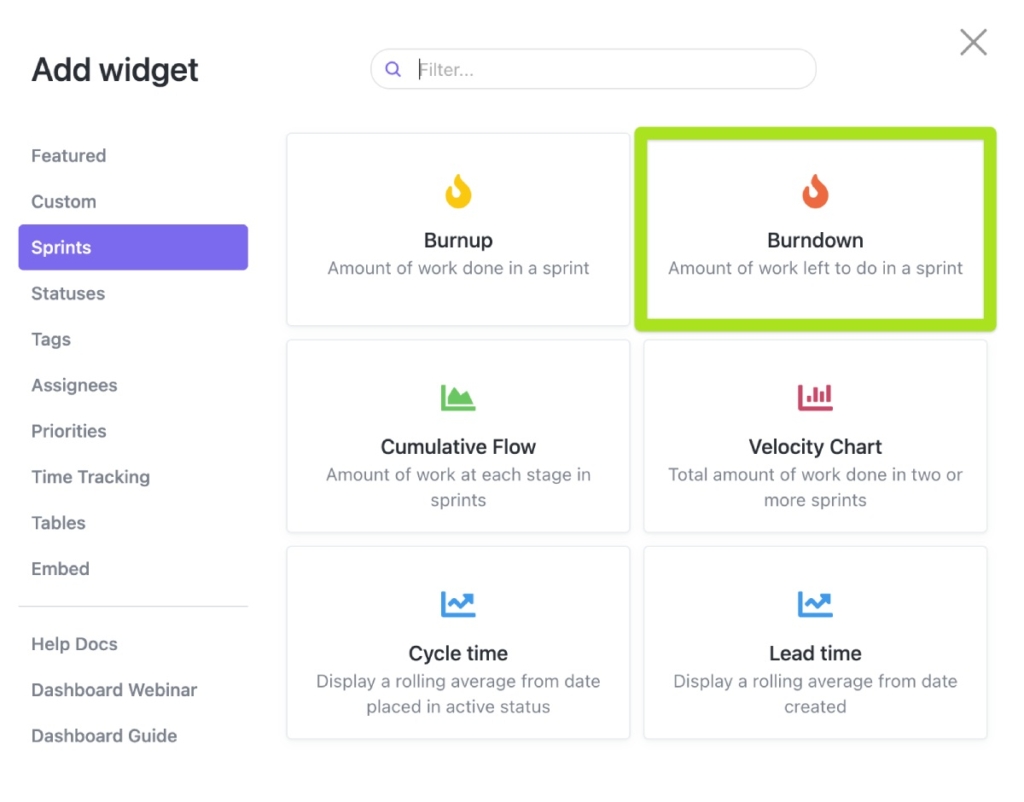Open the Time Tracking category
The height and width of the screenshot is (802, 1024).
pyautogui.click(x=90, y=478)
